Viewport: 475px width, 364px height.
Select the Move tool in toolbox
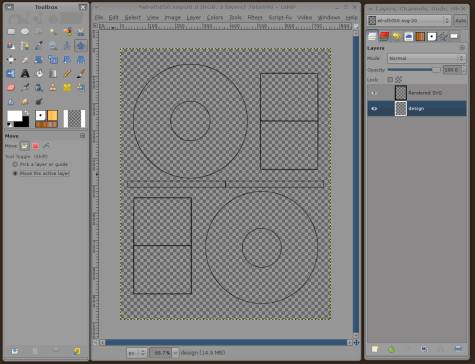pos(81,46)
